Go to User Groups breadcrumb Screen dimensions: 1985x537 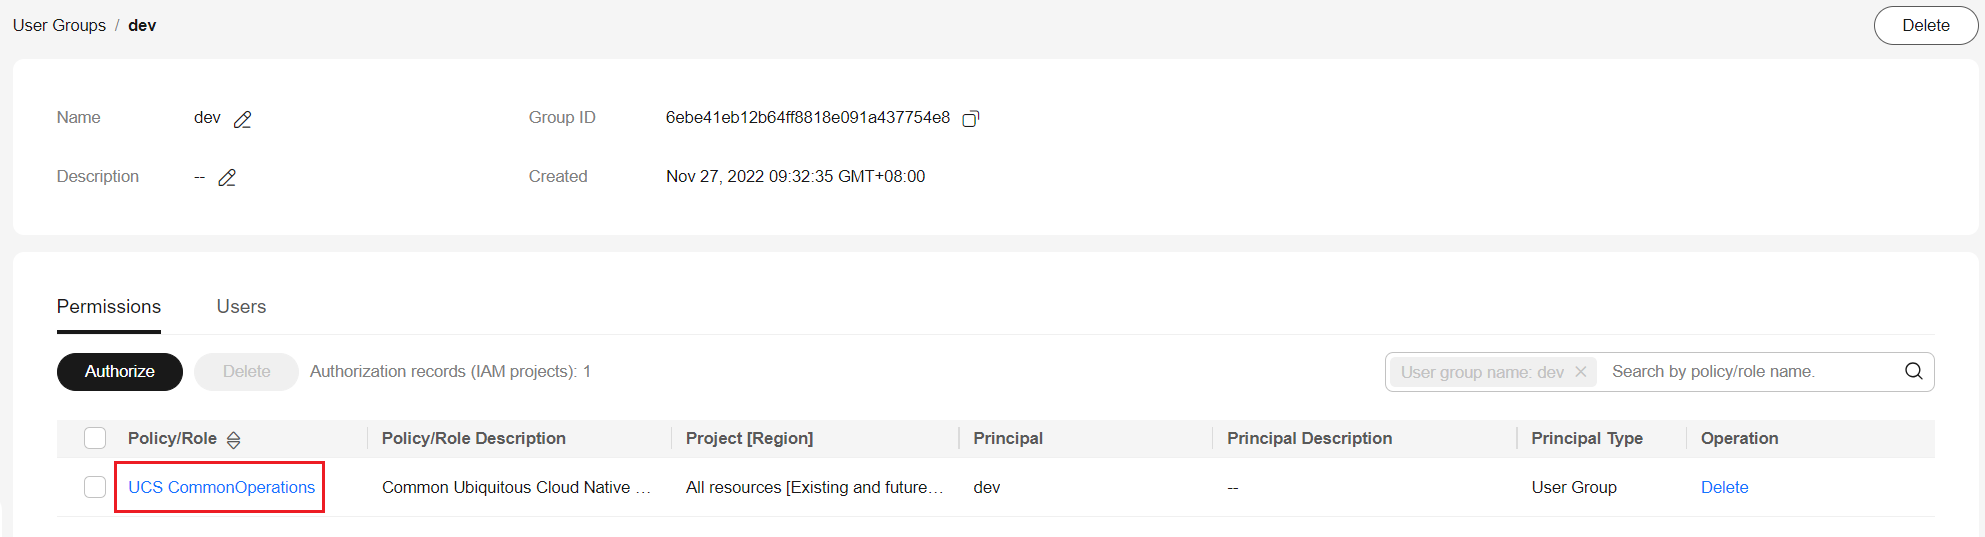(x=59, y=25)
